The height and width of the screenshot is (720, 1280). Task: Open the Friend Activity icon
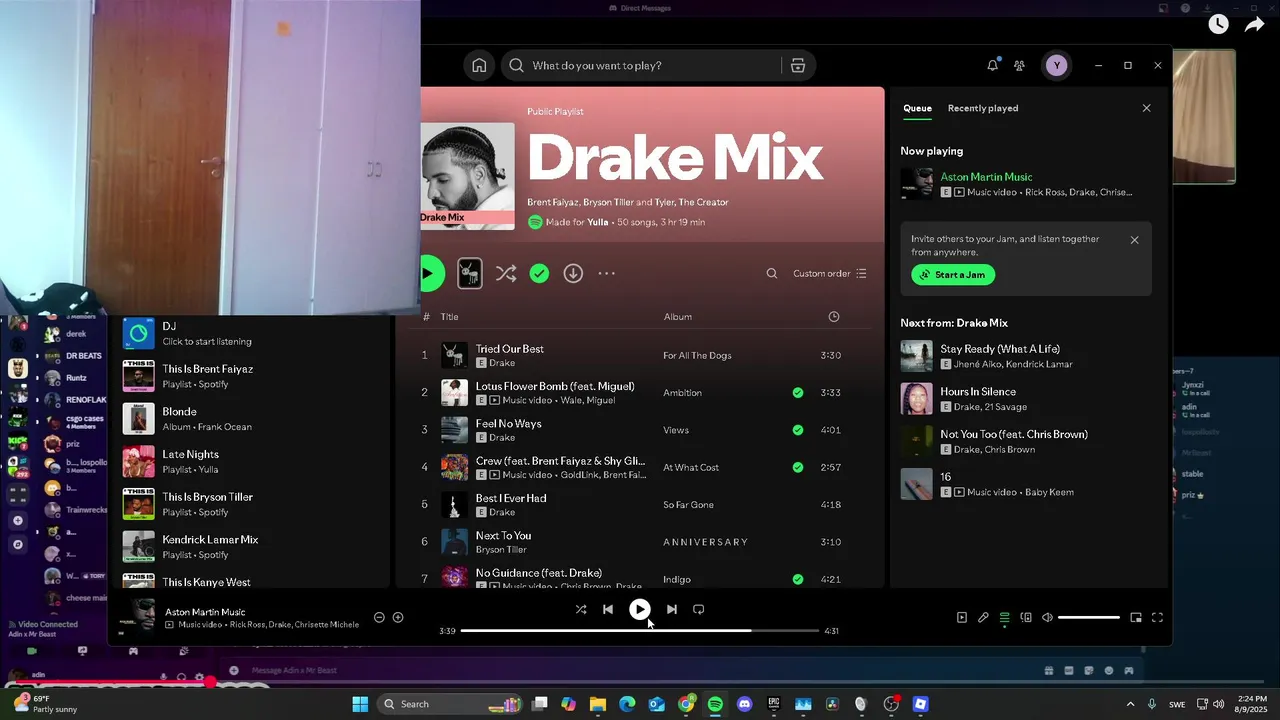point(1019,65)
